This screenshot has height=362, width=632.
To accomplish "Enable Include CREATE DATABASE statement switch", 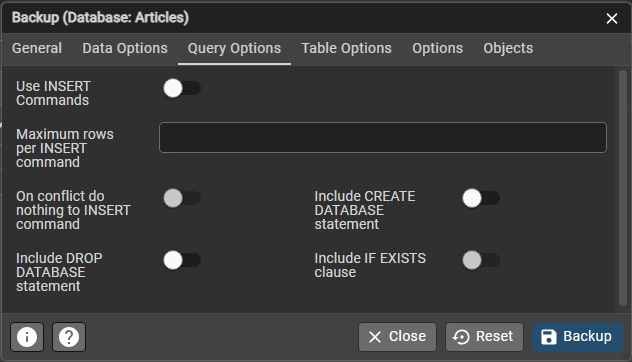I will 481,198.
